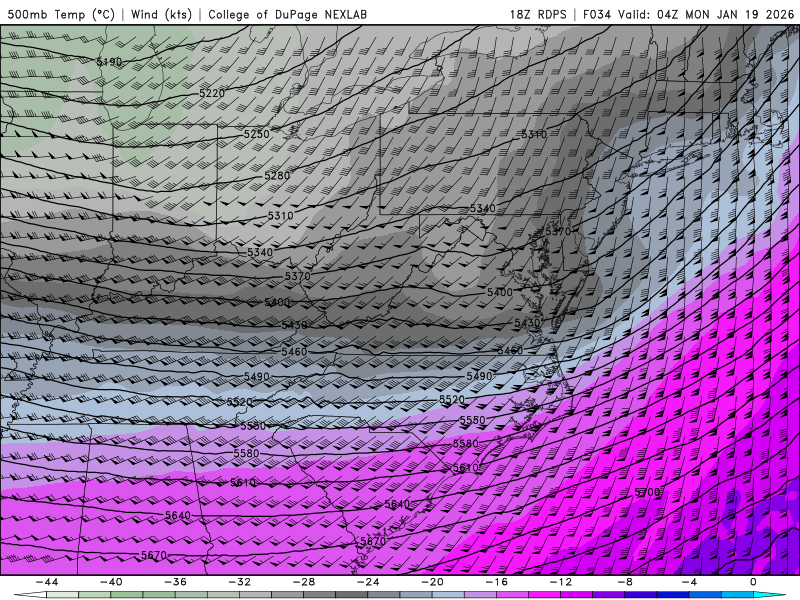Click the "Wind (kts)" header label
Image resolution: width=800 pixels, height=600 pixels.
[x=161, y=14]
